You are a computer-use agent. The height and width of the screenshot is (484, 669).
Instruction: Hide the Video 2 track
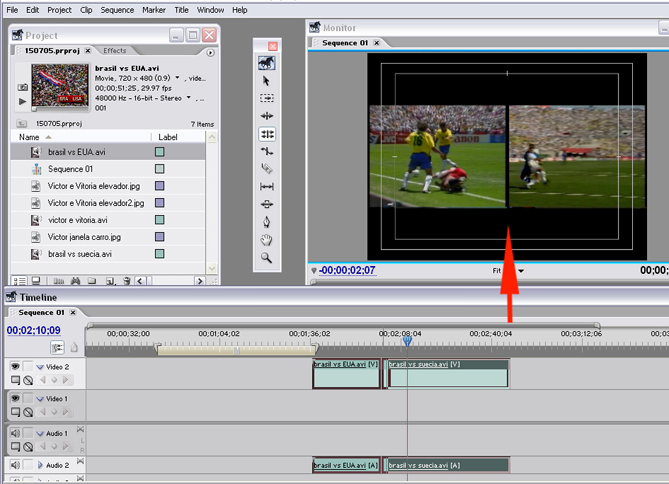pyautogui.click(x=15, y=367)
